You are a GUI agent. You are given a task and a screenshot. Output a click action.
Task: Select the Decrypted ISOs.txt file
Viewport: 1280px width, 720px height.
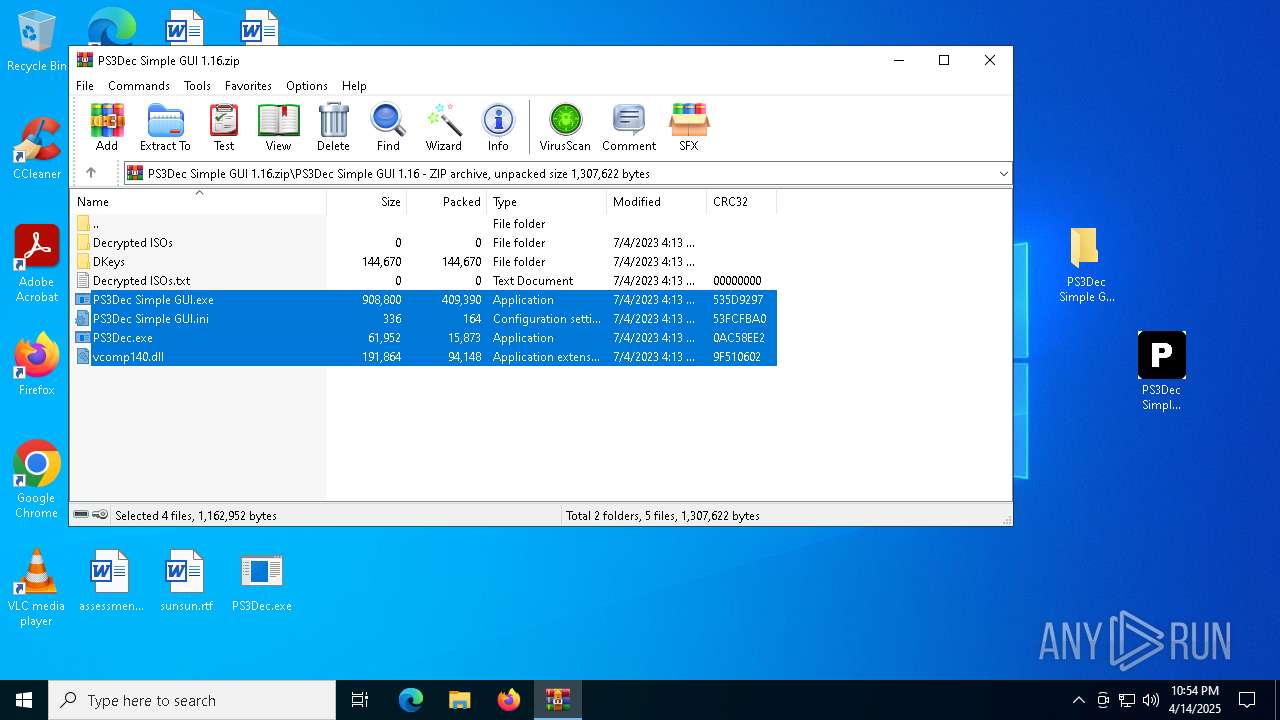coord(425,281)
